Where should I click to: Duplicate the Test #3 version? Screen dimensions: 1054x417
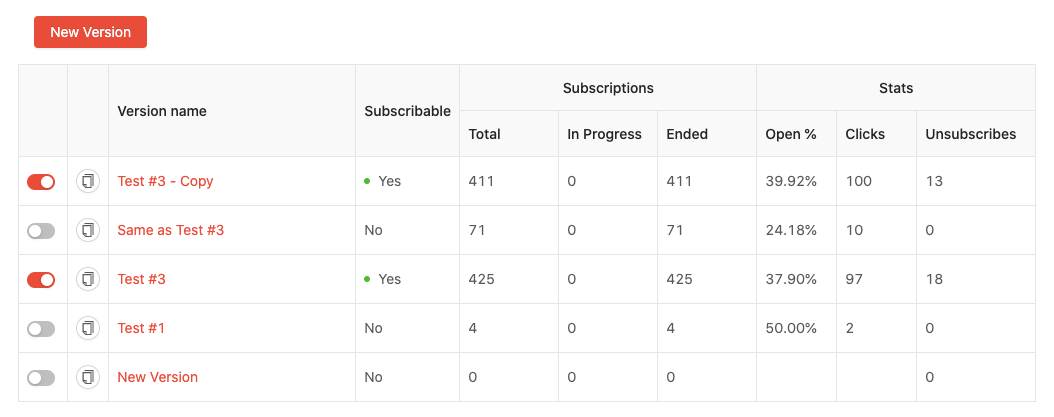coord(88,279)
